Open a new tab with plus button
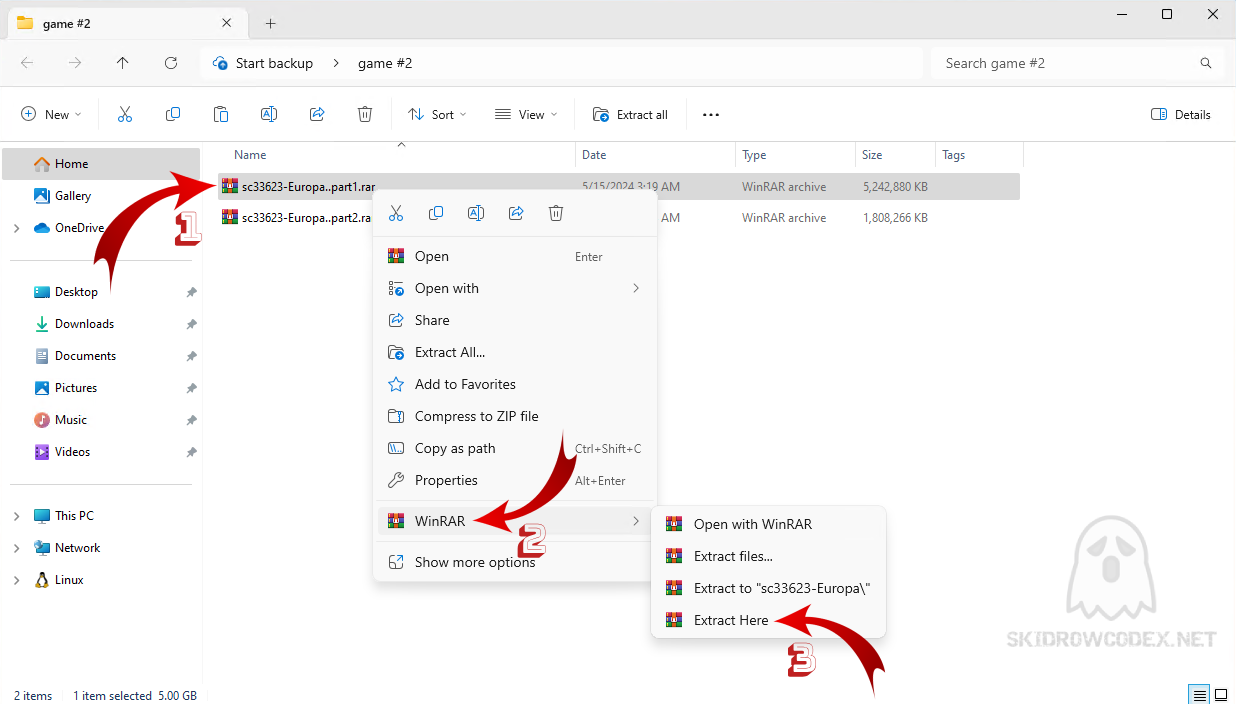 pos(270,23)
